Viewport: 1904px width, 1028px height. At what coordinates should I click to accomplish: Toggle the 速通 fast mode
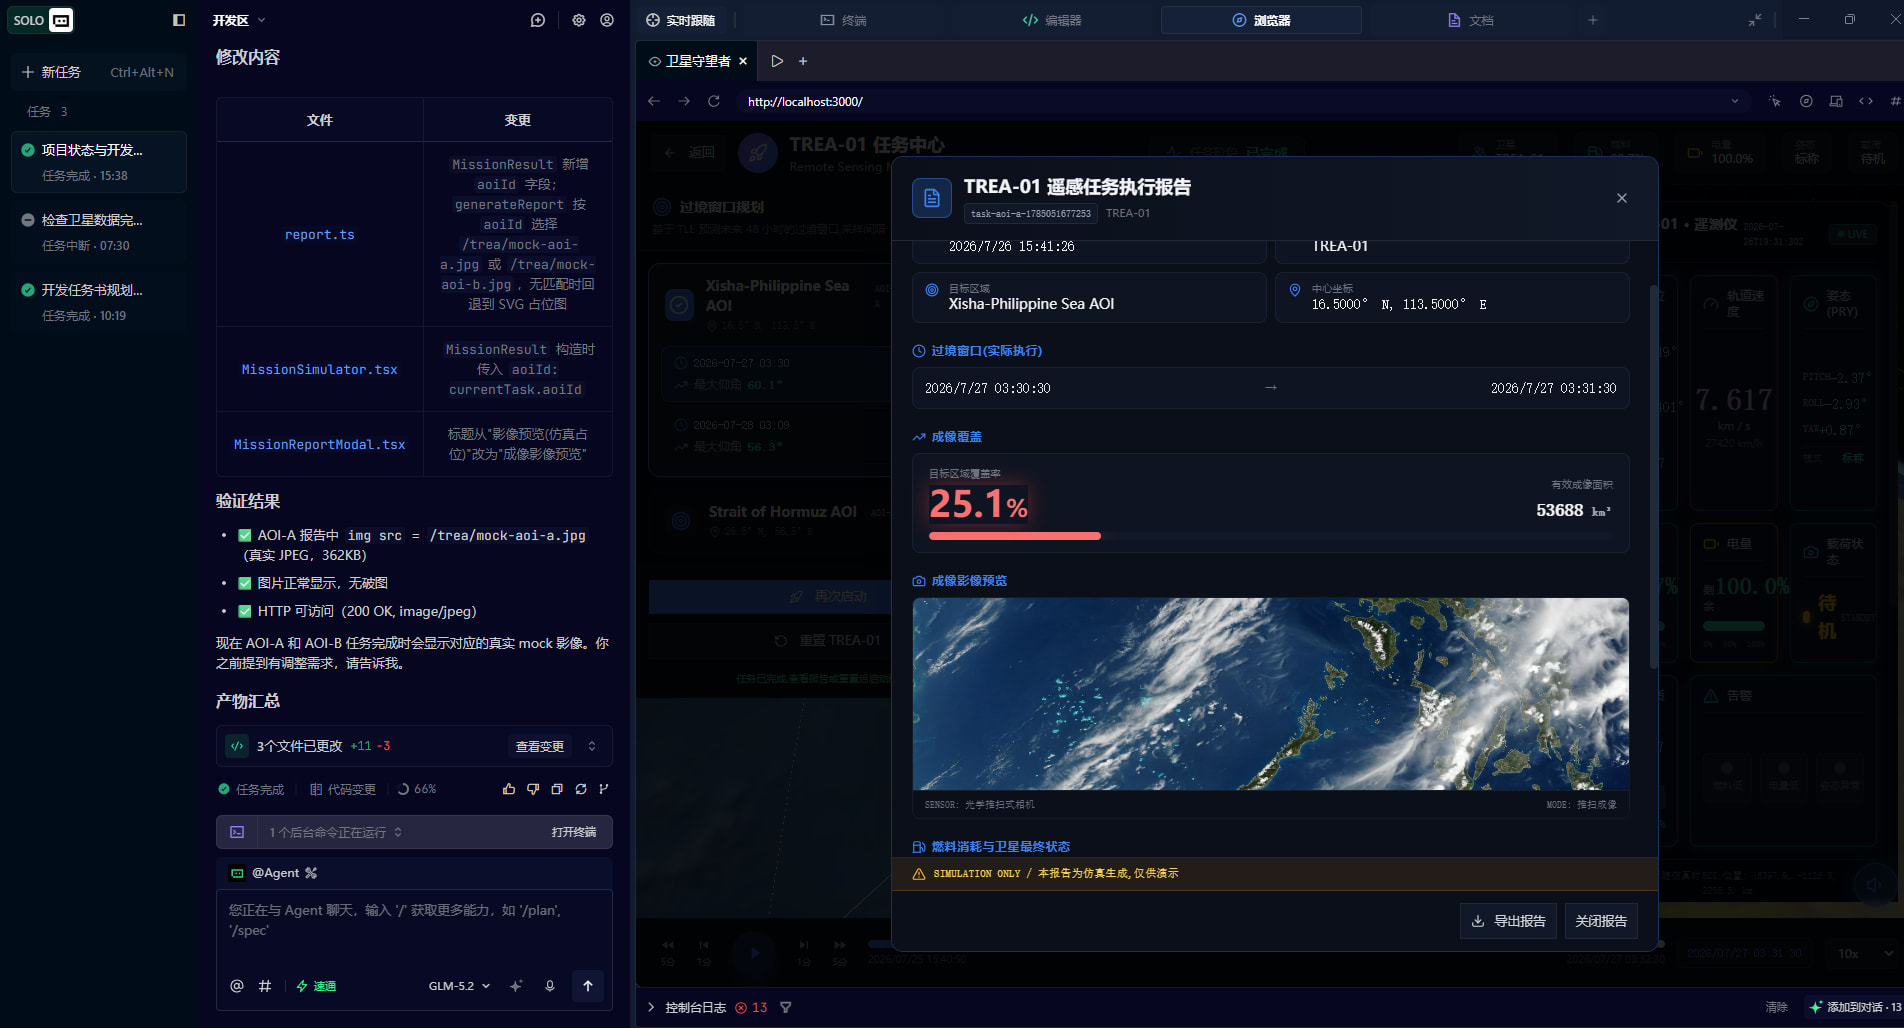pos(316,986)
